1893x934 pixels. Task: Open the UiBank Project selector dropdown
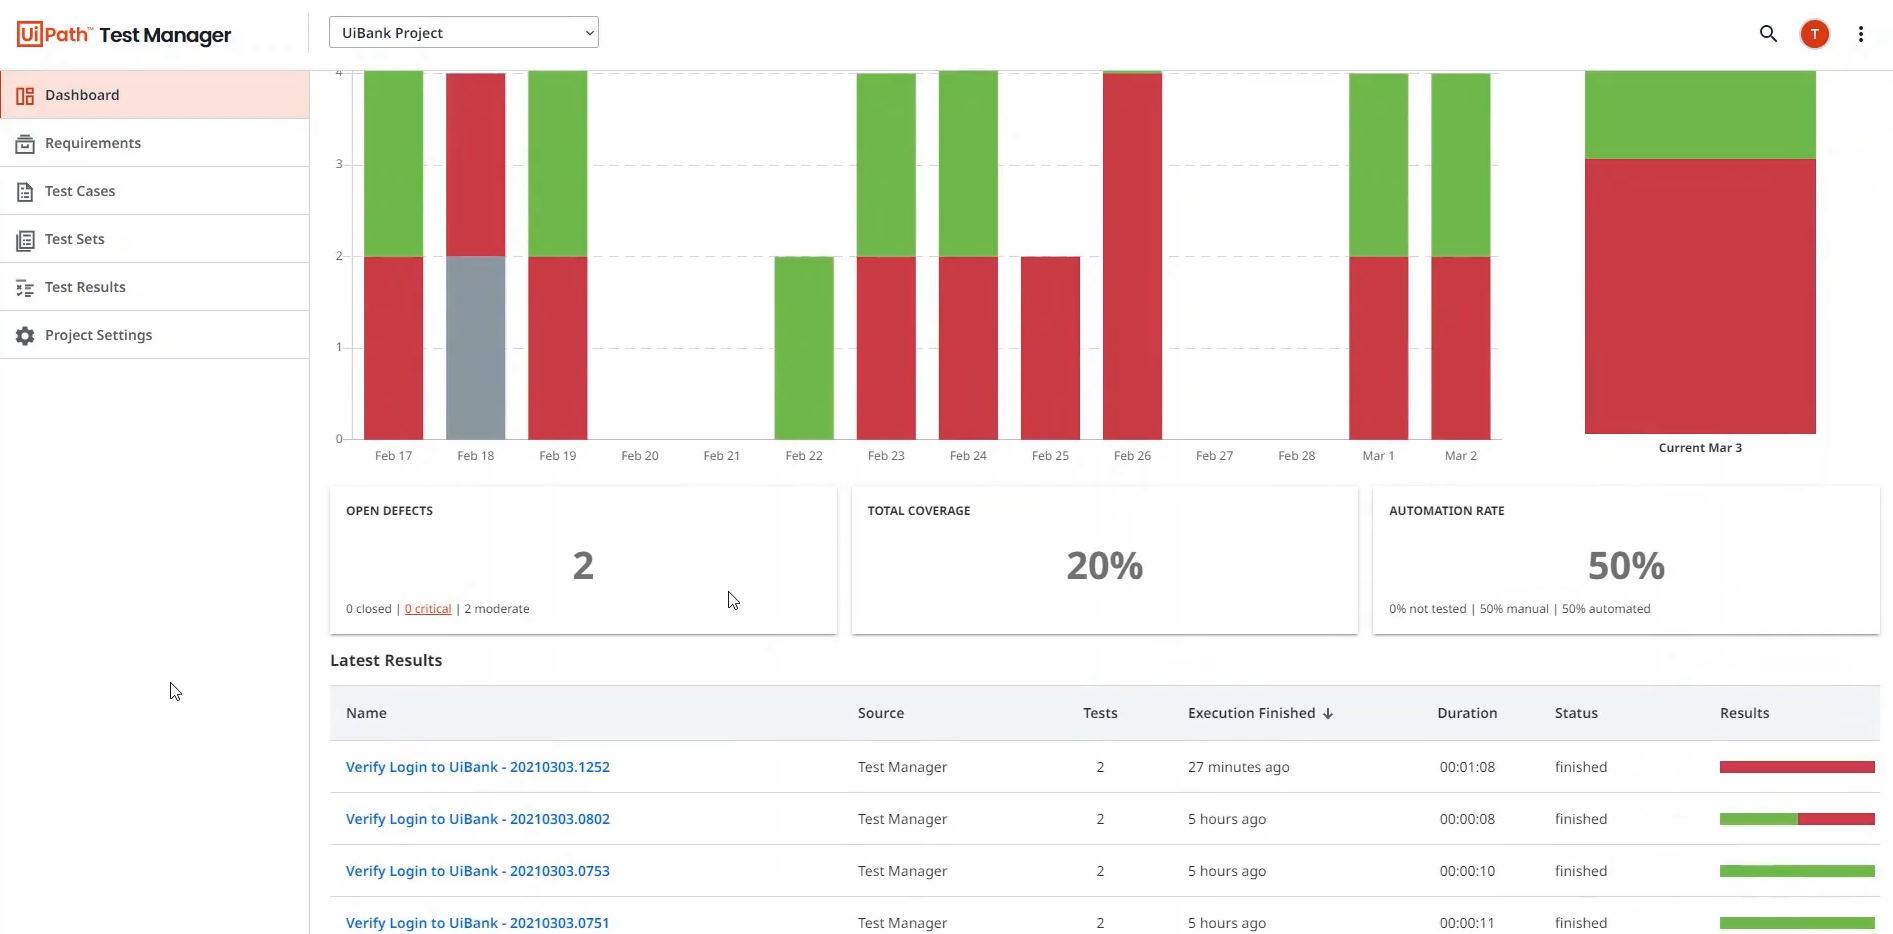tap(463, 32)
